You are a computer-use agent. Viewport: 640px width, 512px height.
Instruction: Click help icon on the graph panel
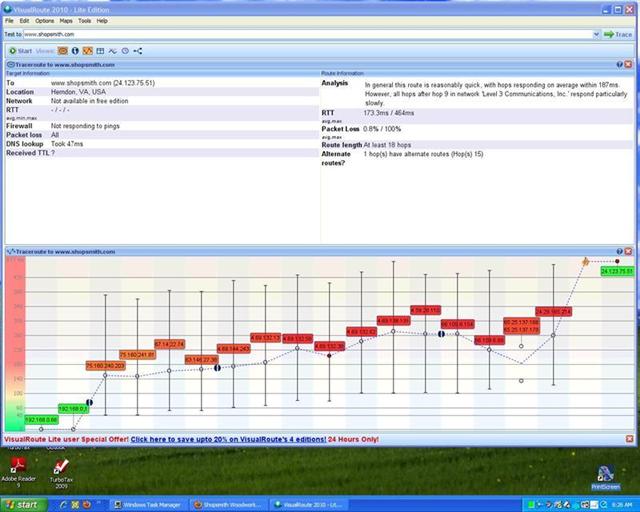coord(620,252)
